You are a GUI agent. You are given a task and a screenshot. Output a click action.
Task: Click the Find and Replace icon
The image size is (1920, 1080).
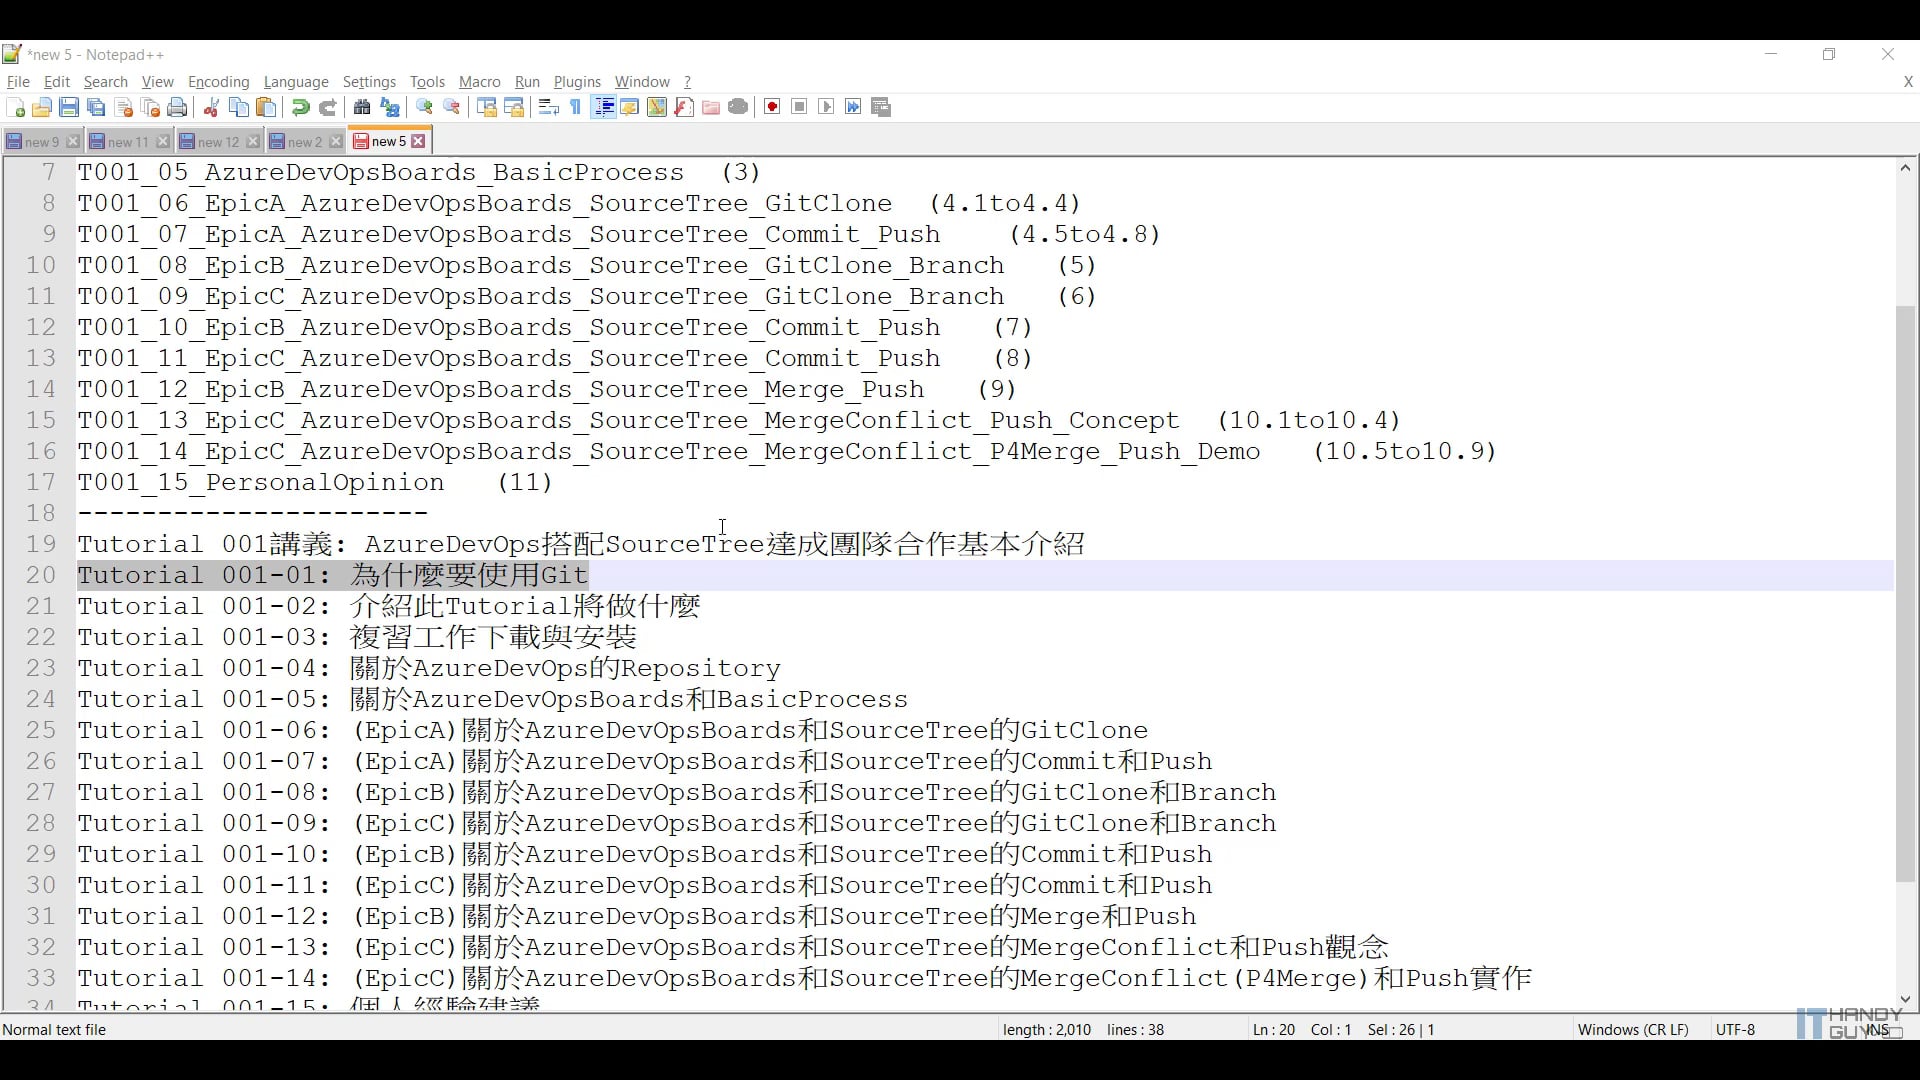(x=390, y=108)
